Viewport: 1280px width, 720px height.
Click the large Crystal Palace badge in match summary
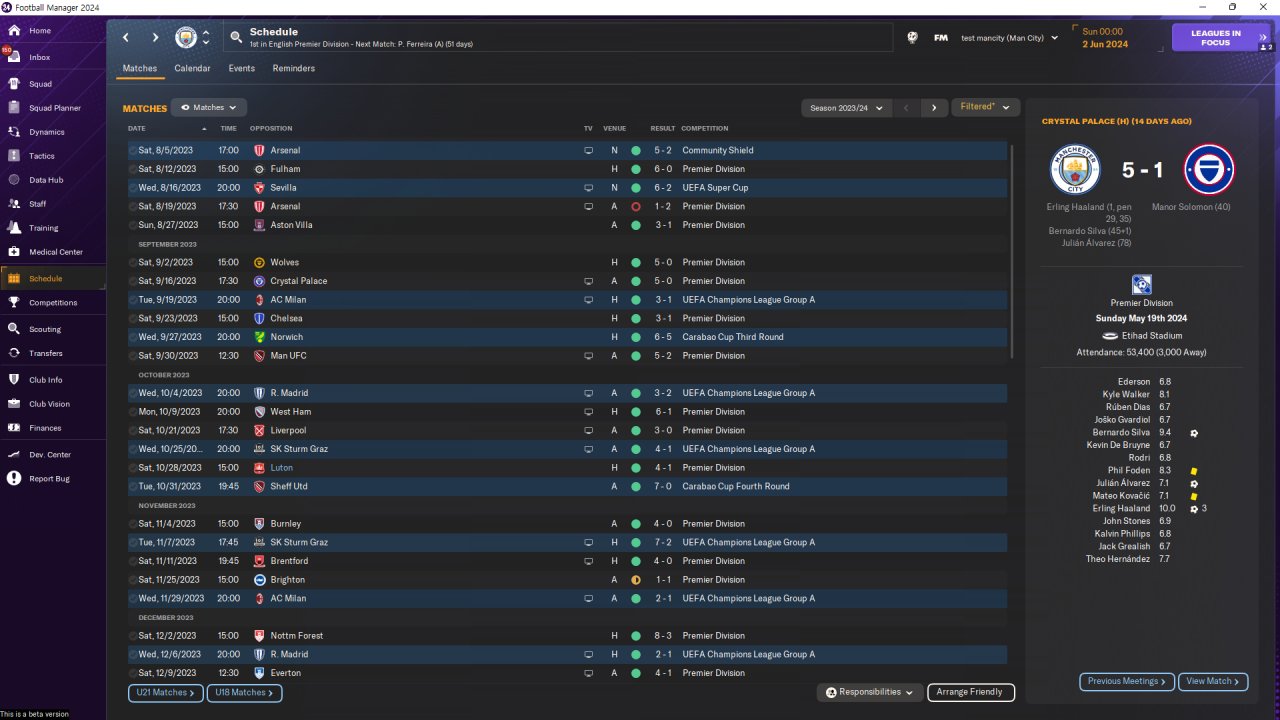pyautogui.click(x=1209, y=170)
